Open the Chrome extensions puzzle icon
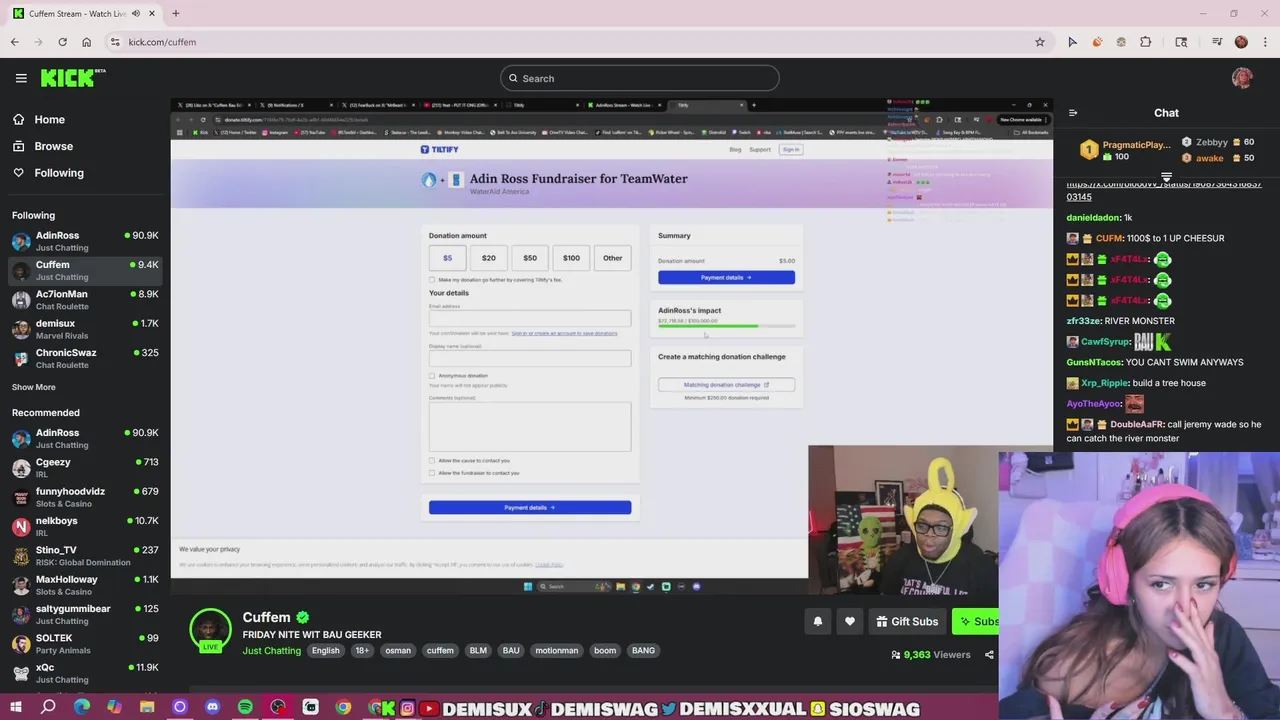Image resolution: width=1280 pixels, height=720 pixels. point(1146,42)
